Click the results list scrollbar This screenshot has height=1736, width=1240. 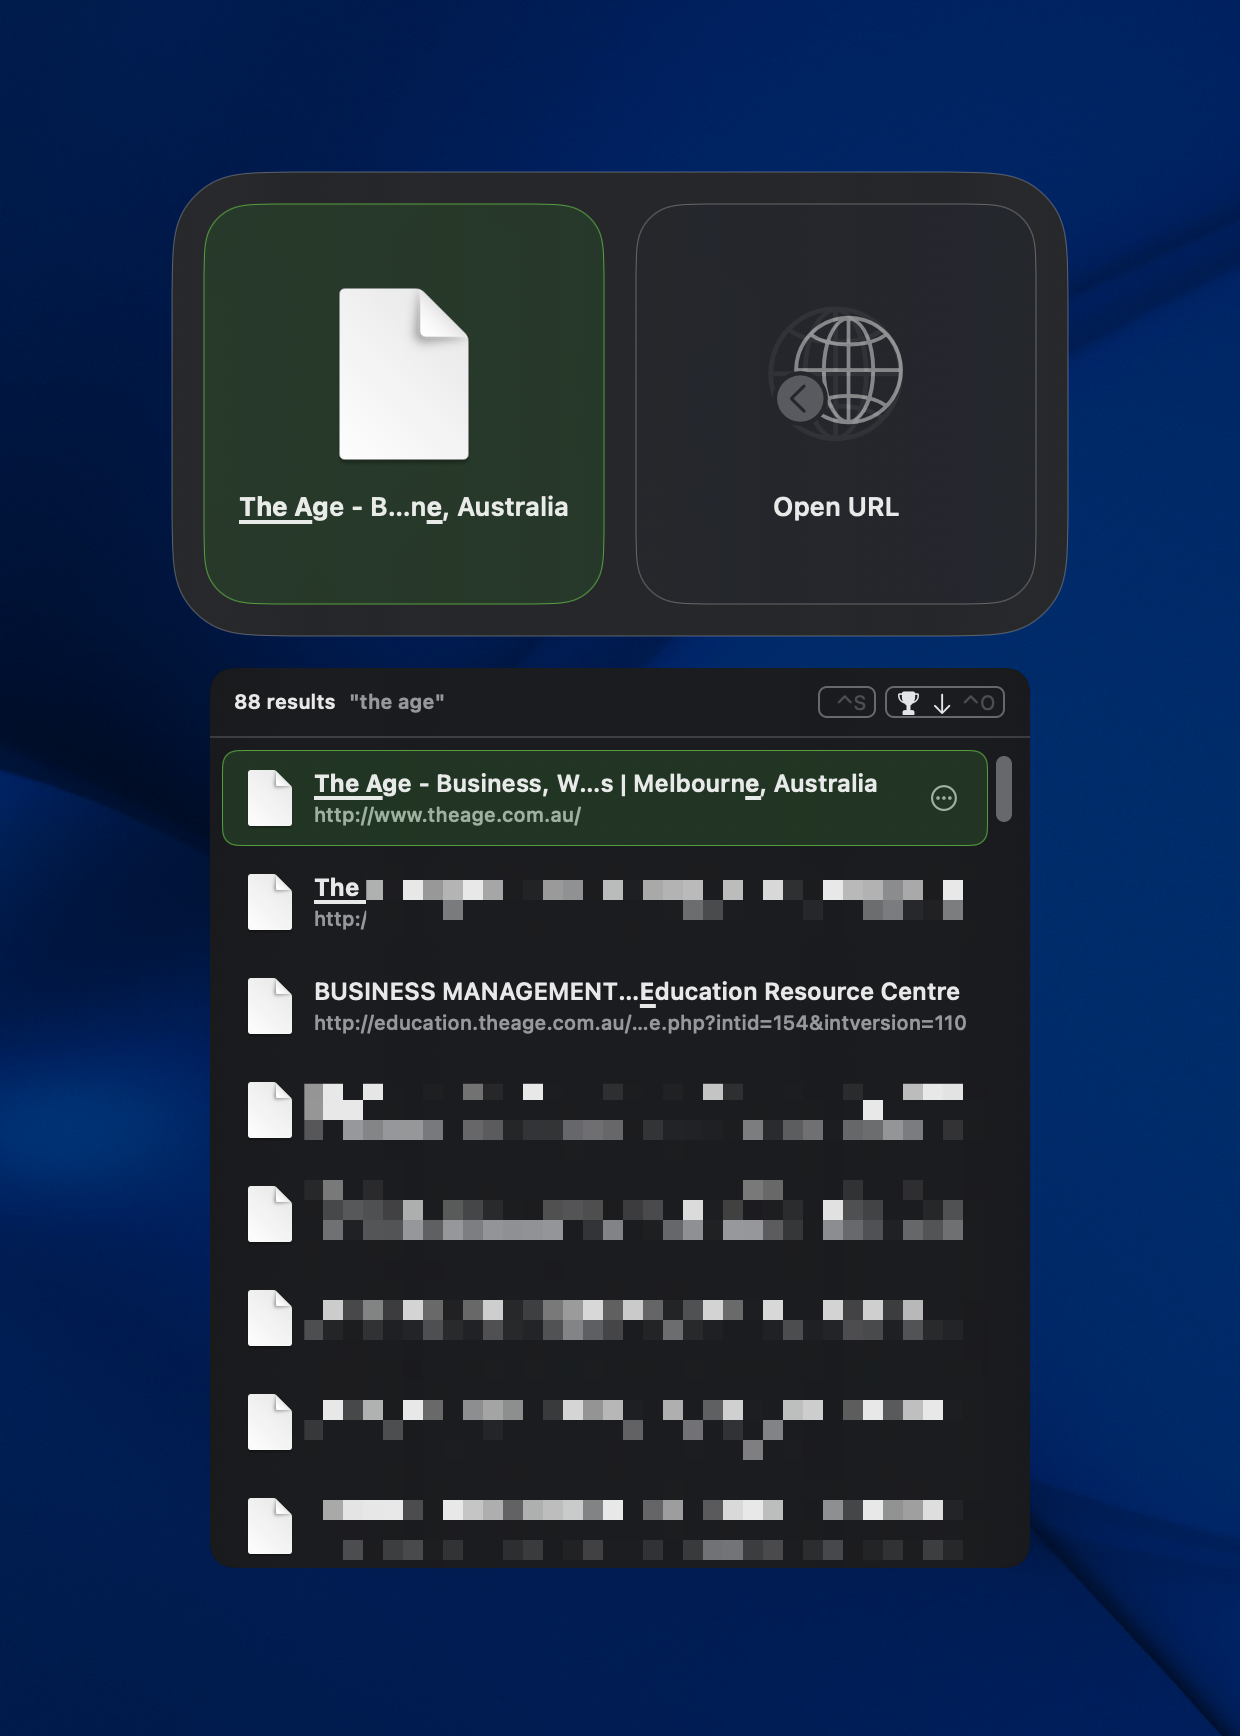pos(1004,789)
